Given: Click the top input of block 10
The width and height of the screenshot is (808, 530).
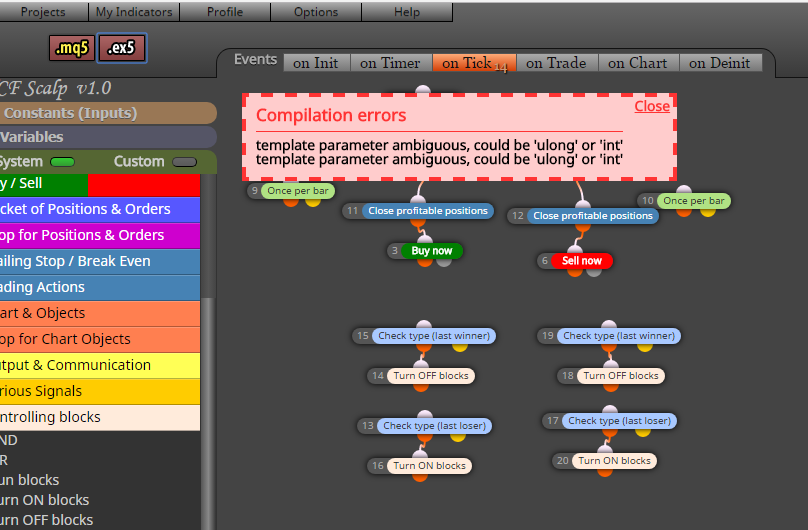Looking at the screenshot, I should [684, 190].
